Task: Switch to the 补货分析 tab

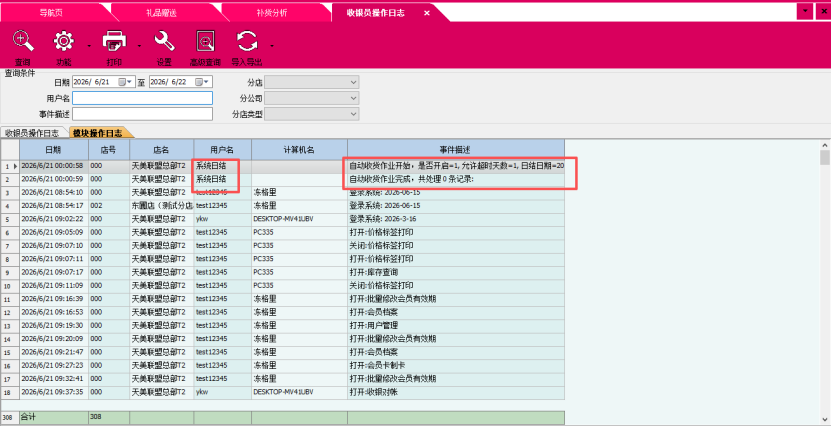Action: (271, 13)
